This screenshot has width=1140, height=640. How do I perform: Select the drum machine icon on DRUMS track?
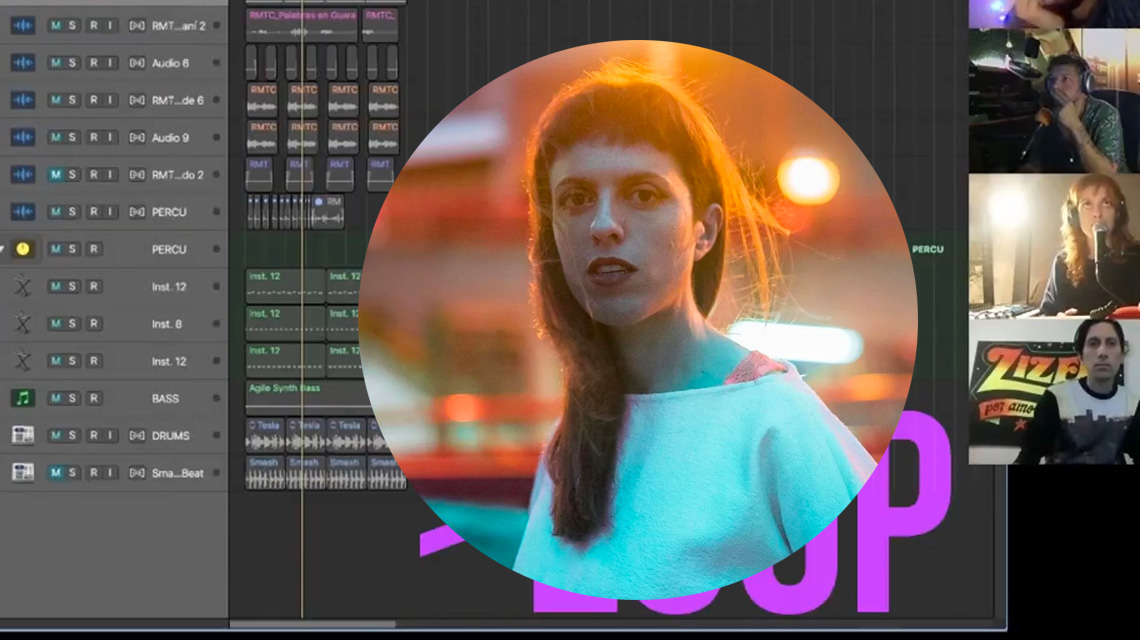pos(23,435)
